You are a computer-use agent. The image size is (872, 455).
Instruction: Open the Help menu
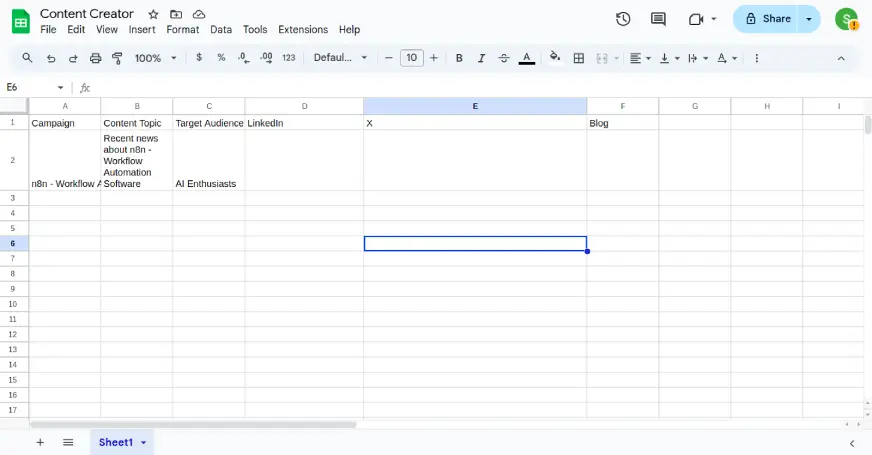pyautogui.click(x=349, y=29)
